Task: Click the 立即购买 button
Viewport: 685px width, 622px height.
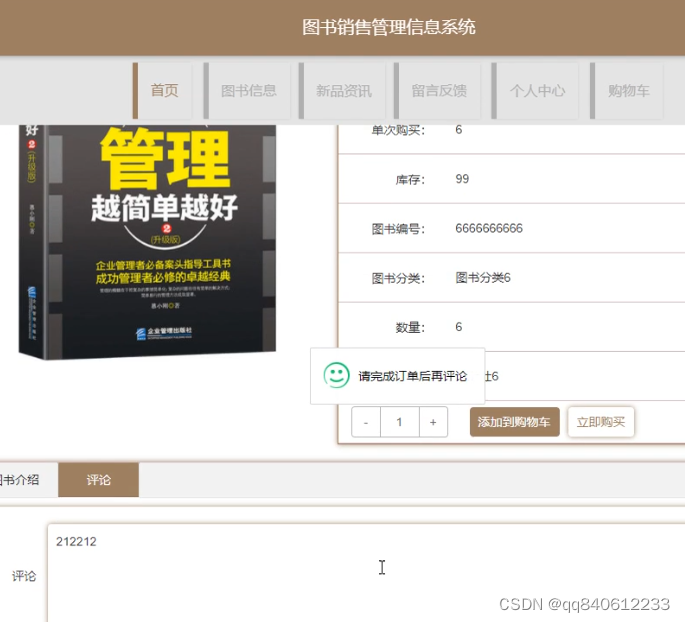Action: pyautogui.click(x=601, y=422)
